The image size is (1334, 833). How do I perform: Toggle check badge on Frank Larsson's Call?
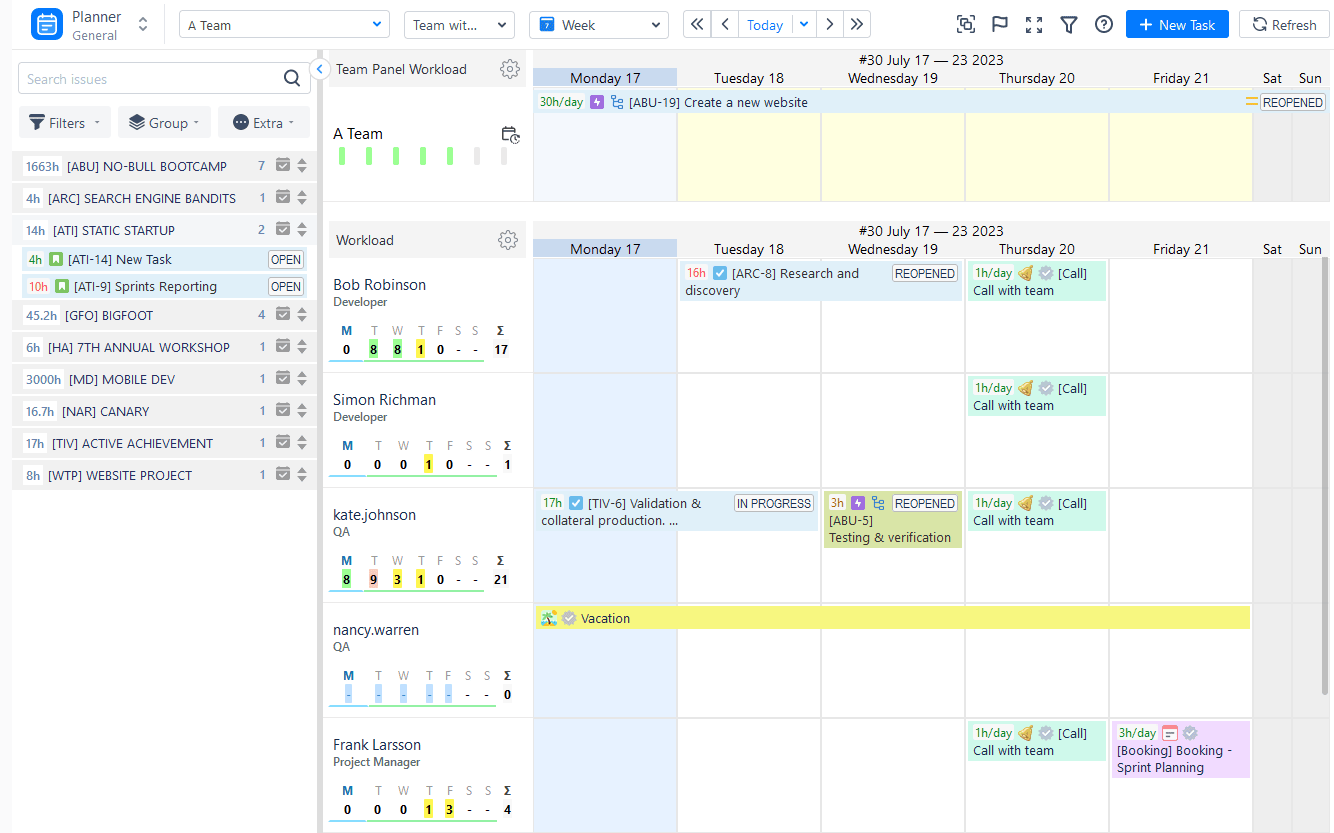[1046, 733]
